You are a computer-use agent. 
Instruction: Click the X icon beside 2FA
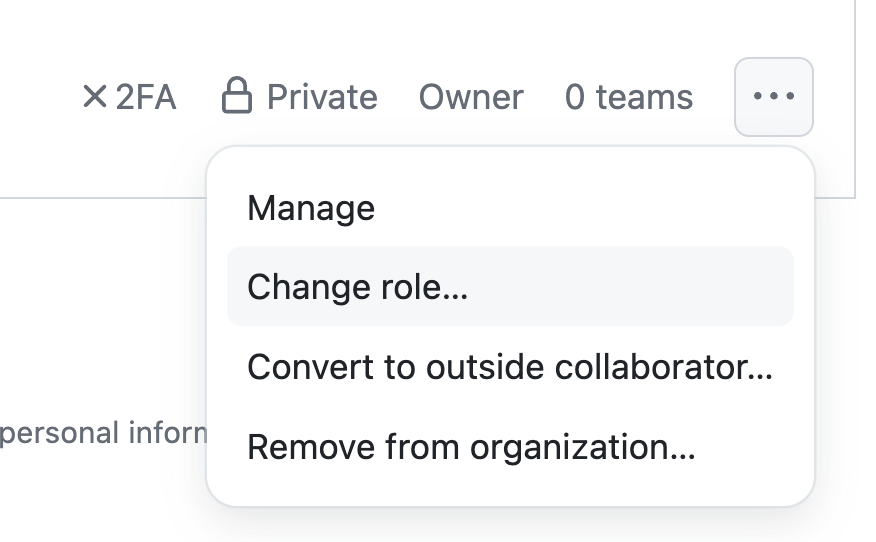pos(94,96)
